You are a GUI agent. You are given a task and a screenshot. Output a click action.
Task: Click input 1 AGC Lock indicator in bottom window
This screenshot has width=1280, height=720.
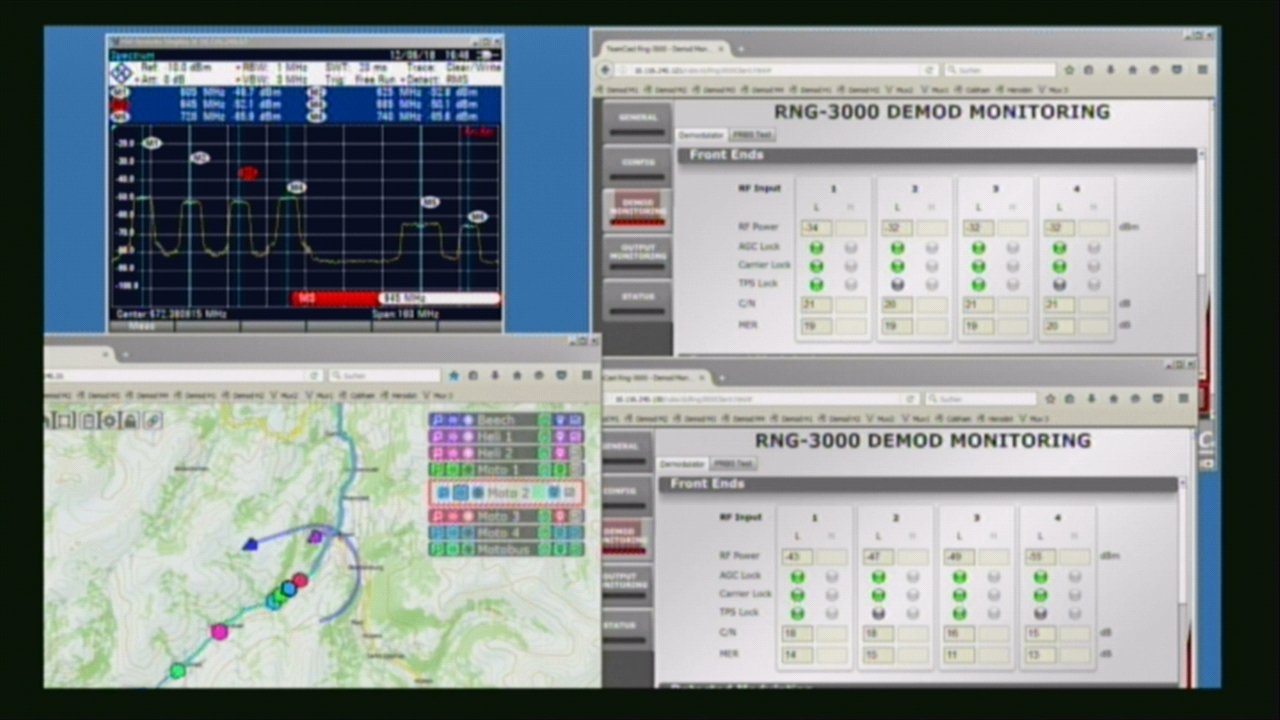[x=797, y=577]
